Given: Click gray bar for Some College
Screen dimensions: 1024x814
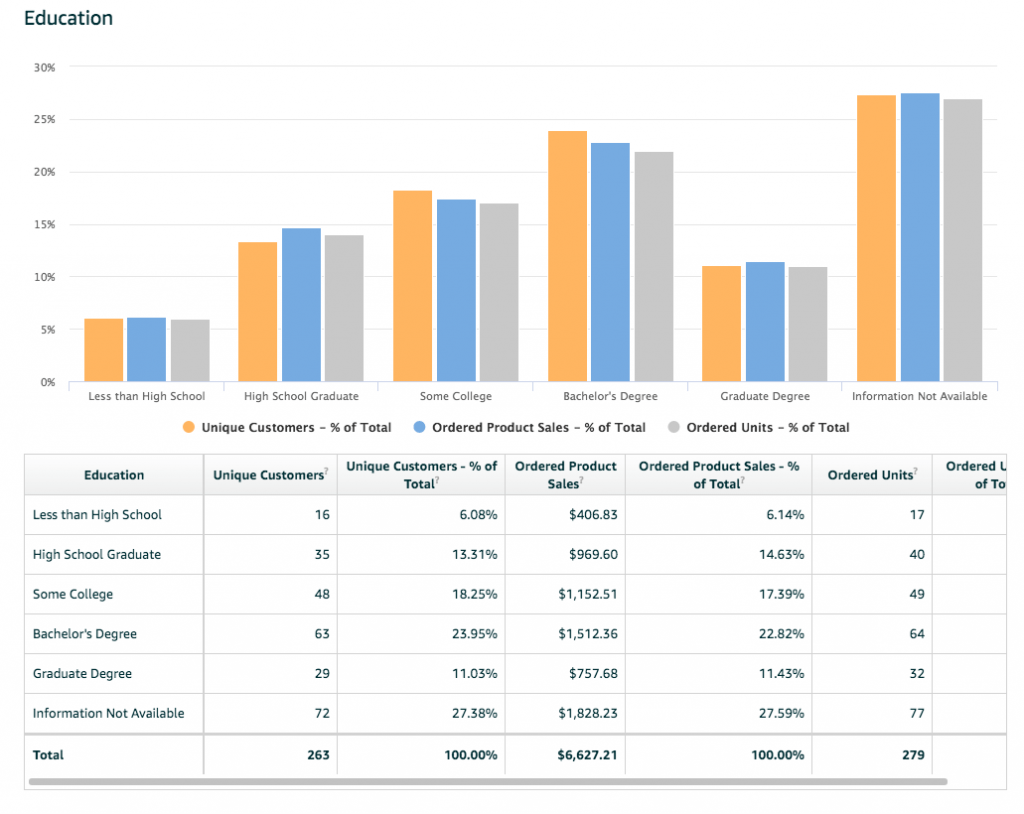Looking at the screenshot, I should coord(499,293).
